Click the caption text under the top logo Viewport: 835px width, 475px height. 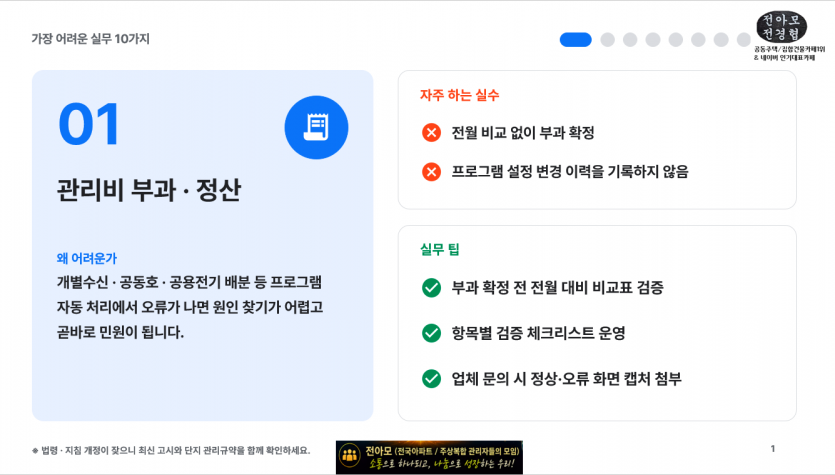click(x=789, y=53)
